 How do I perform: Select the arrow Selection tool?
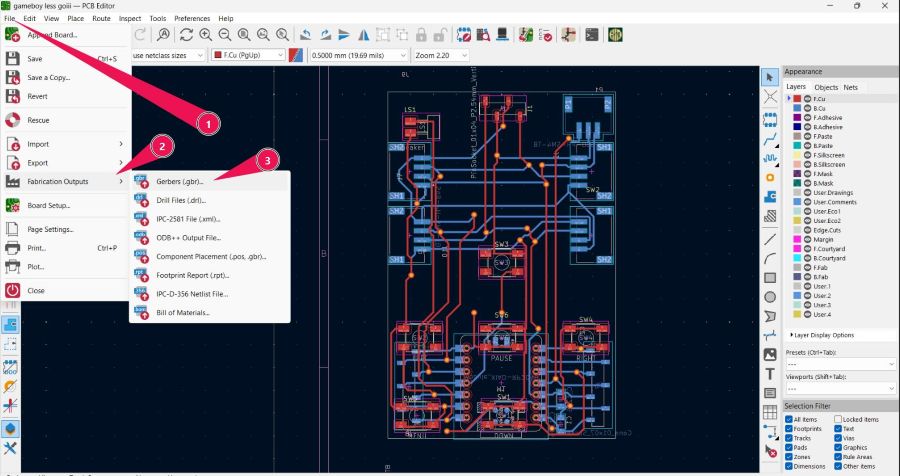[770, 78]
